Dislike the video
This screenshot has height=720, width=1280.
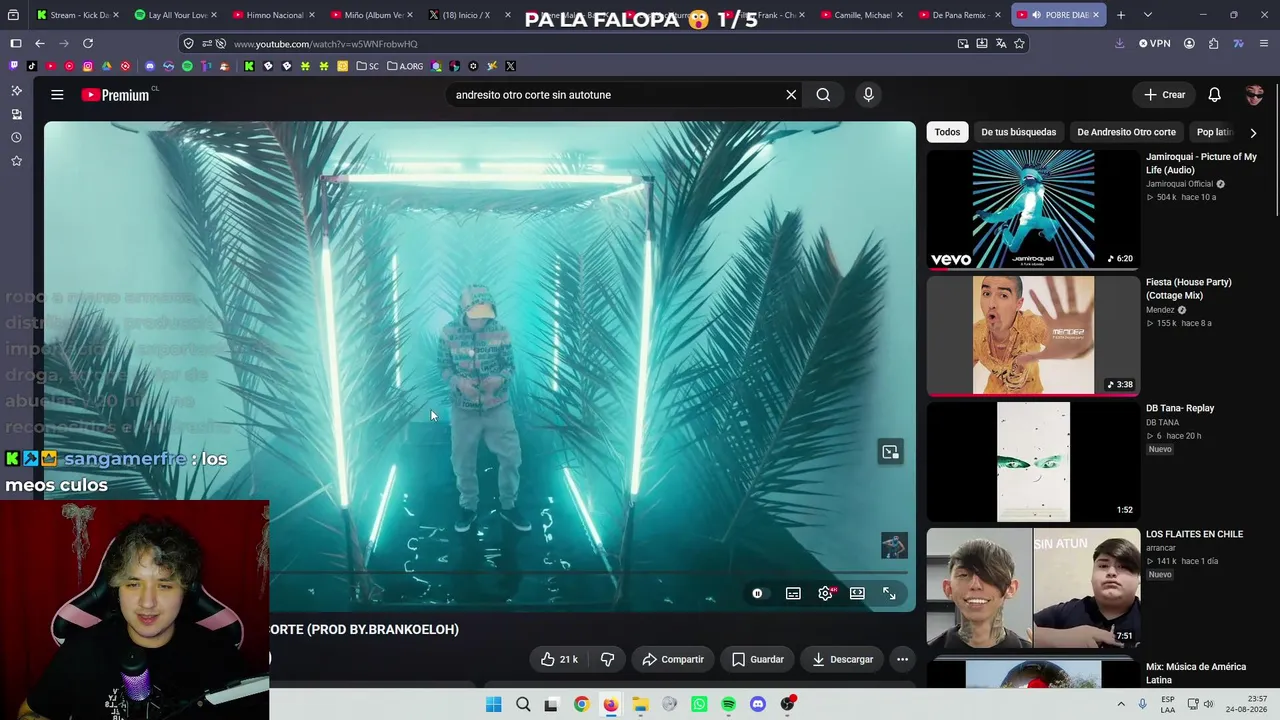pos(607,659)
